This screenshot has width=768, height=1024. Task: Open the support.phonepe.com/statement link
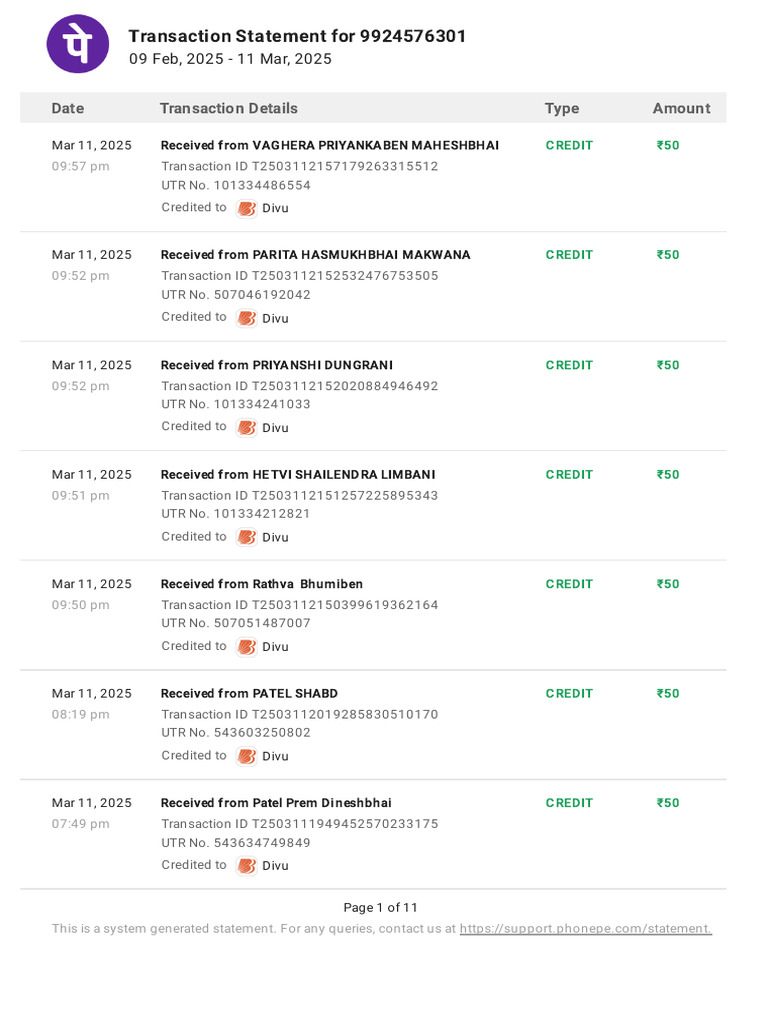click(585, 929)
